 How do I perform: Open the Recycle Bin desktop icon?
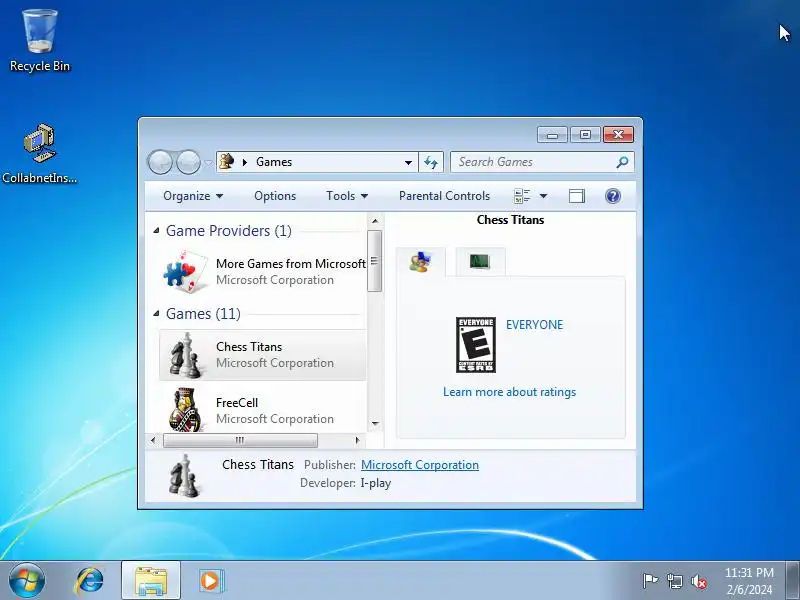[40, 41]
